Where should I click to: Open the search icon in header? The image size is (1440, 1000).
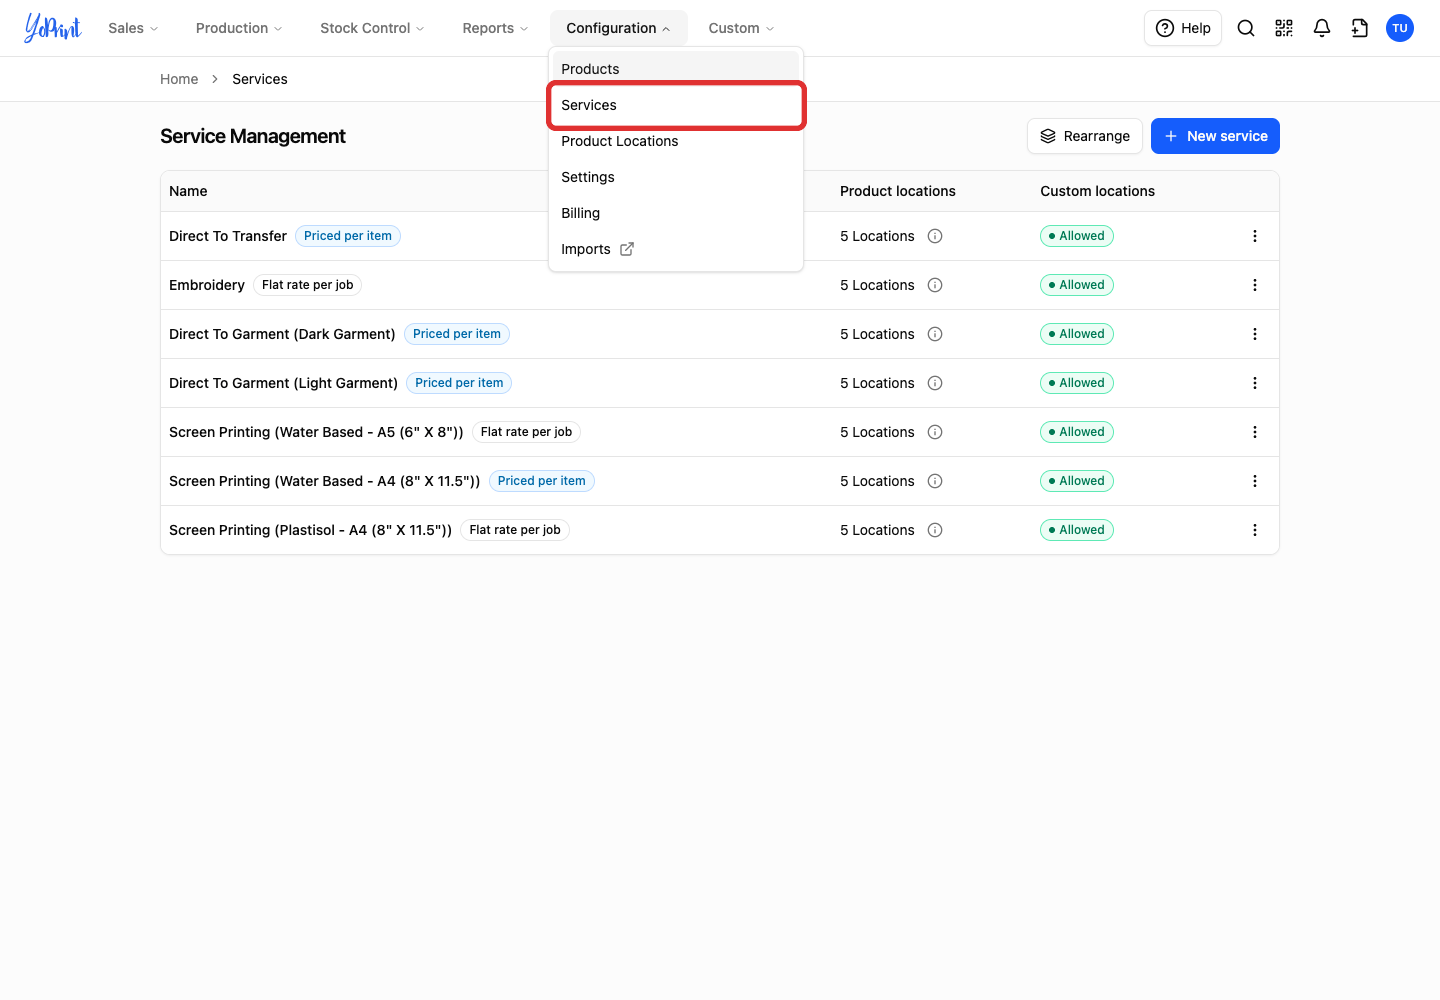(x=1246, y=28)
